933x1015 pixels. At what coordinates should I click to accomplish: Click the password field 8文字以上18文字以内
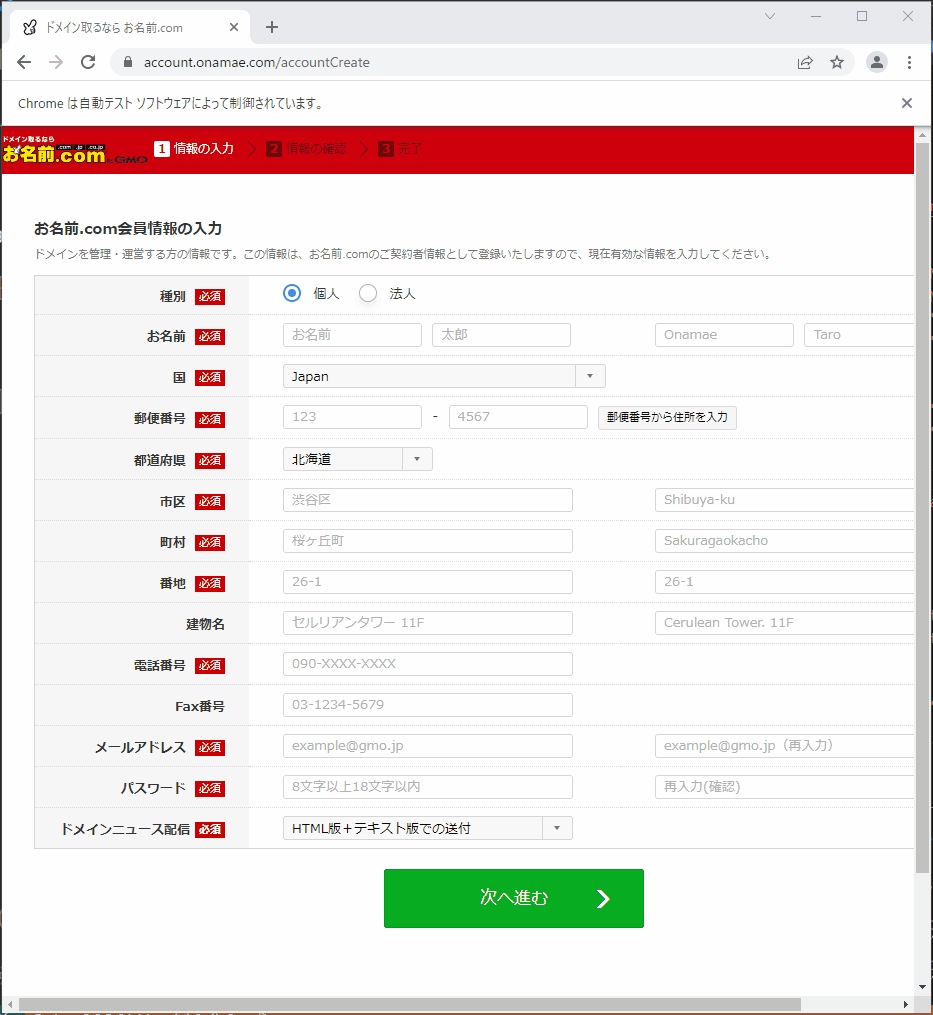coord(427,786)
